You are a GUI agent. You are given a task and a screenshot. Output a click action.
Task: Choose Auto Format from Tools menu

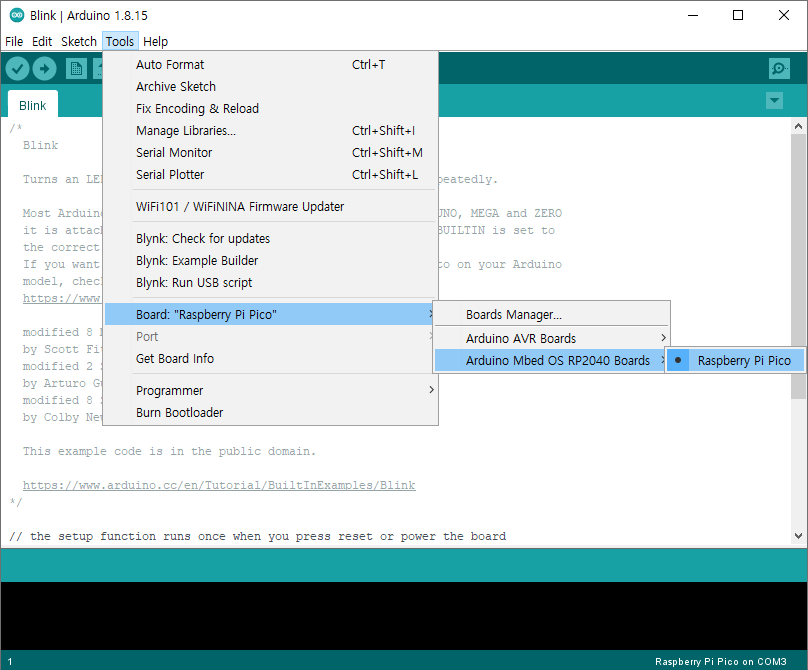point(271,64)
